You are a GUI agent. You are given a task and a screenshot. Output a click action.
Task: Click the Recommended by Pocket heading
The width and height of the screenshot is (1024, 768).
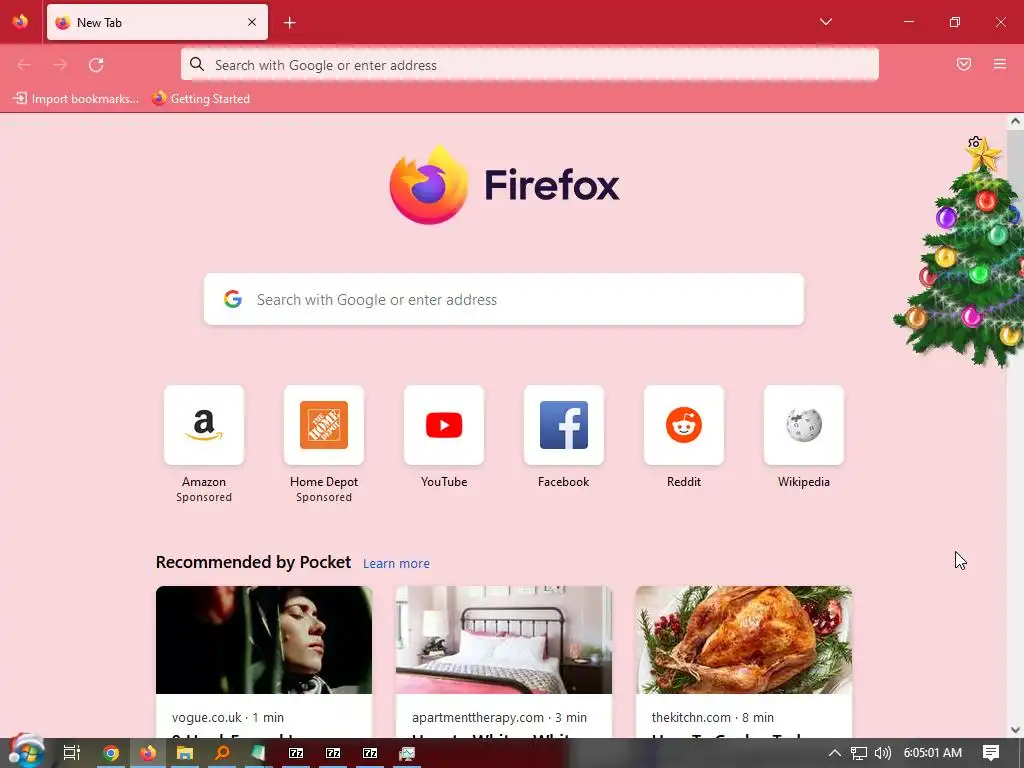tap(253, 562)
